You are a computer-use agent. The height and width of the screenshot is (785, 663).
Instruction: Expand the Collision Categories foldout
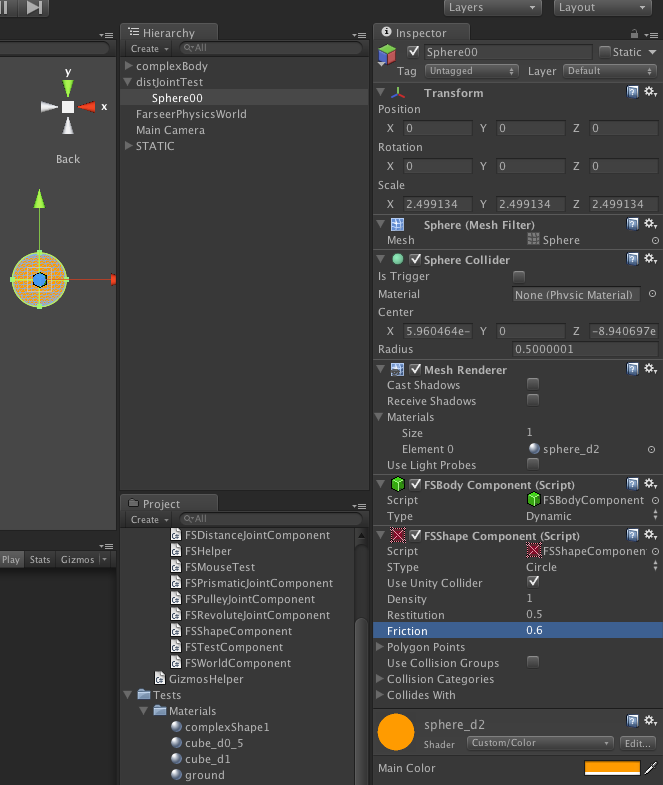point(380,678)
